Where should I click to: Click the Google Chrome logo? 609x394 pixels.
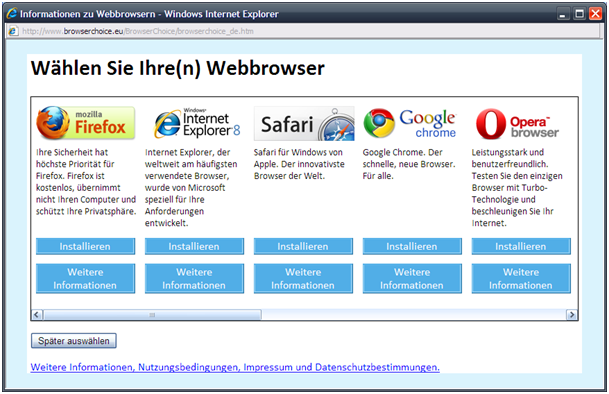(x=410, y=123)
